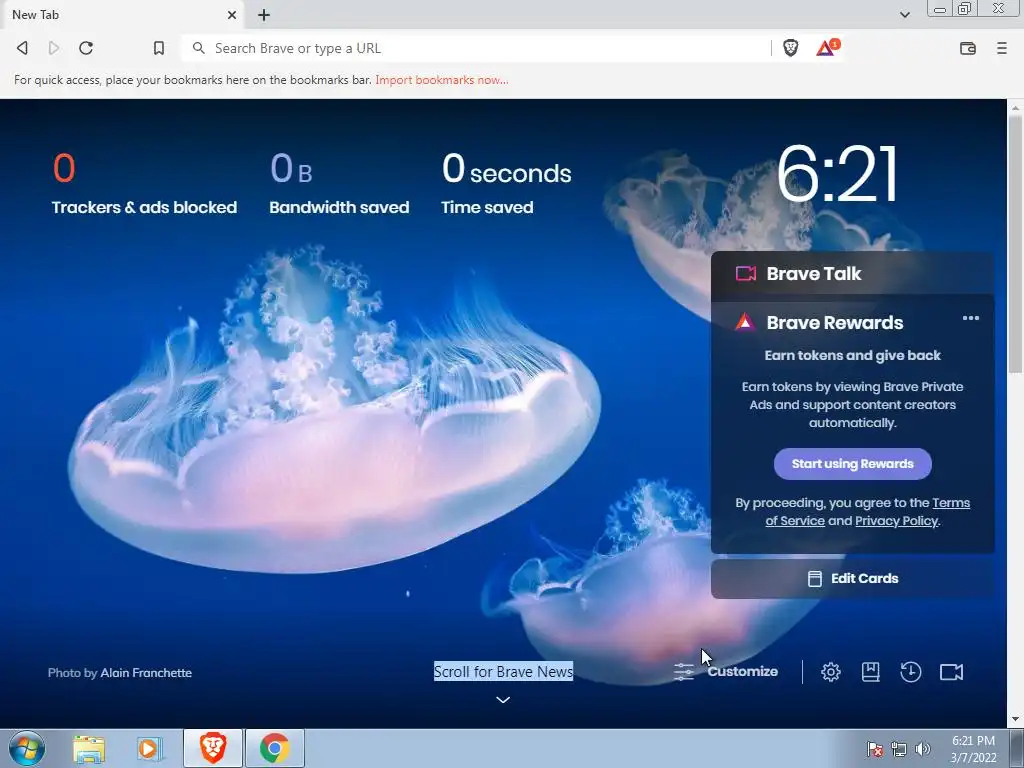Click Start using Rewards button
Viewport: 1024px width, 768px height.
click(x=852, y=464)
